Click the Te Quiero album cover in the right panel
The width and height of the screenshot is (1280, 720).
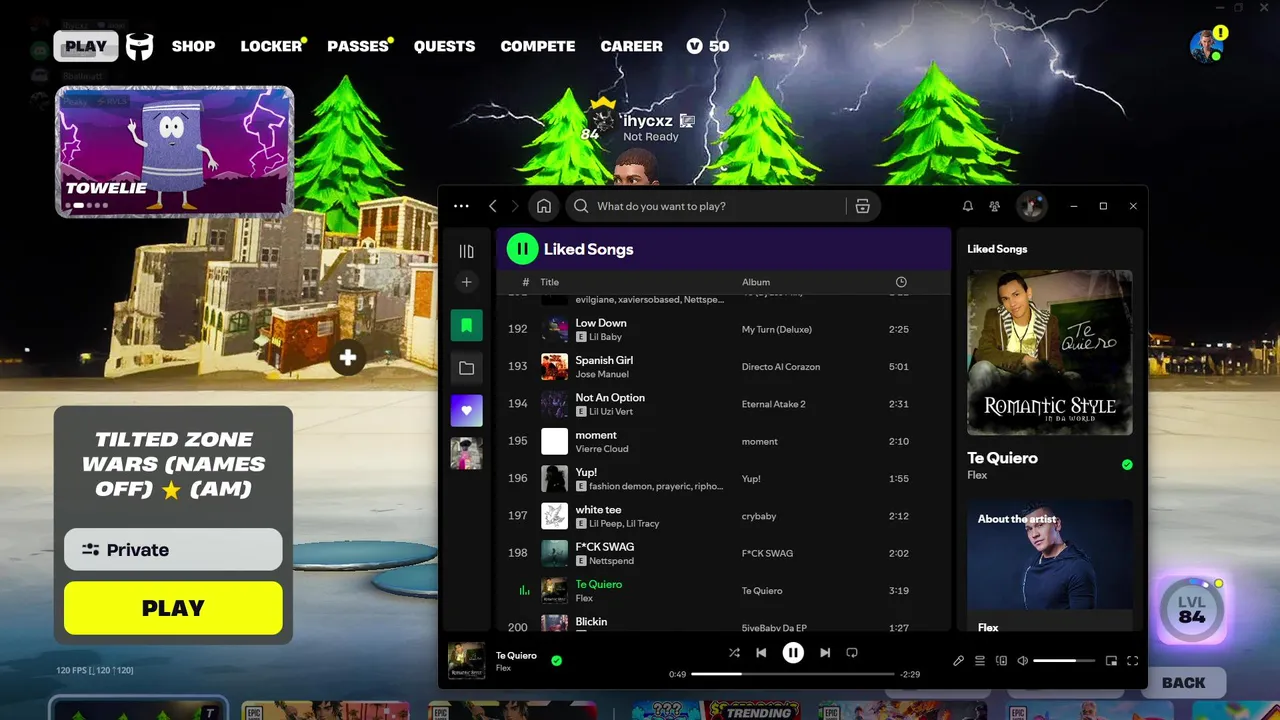pyautogui.click(x=1050, y=352)
